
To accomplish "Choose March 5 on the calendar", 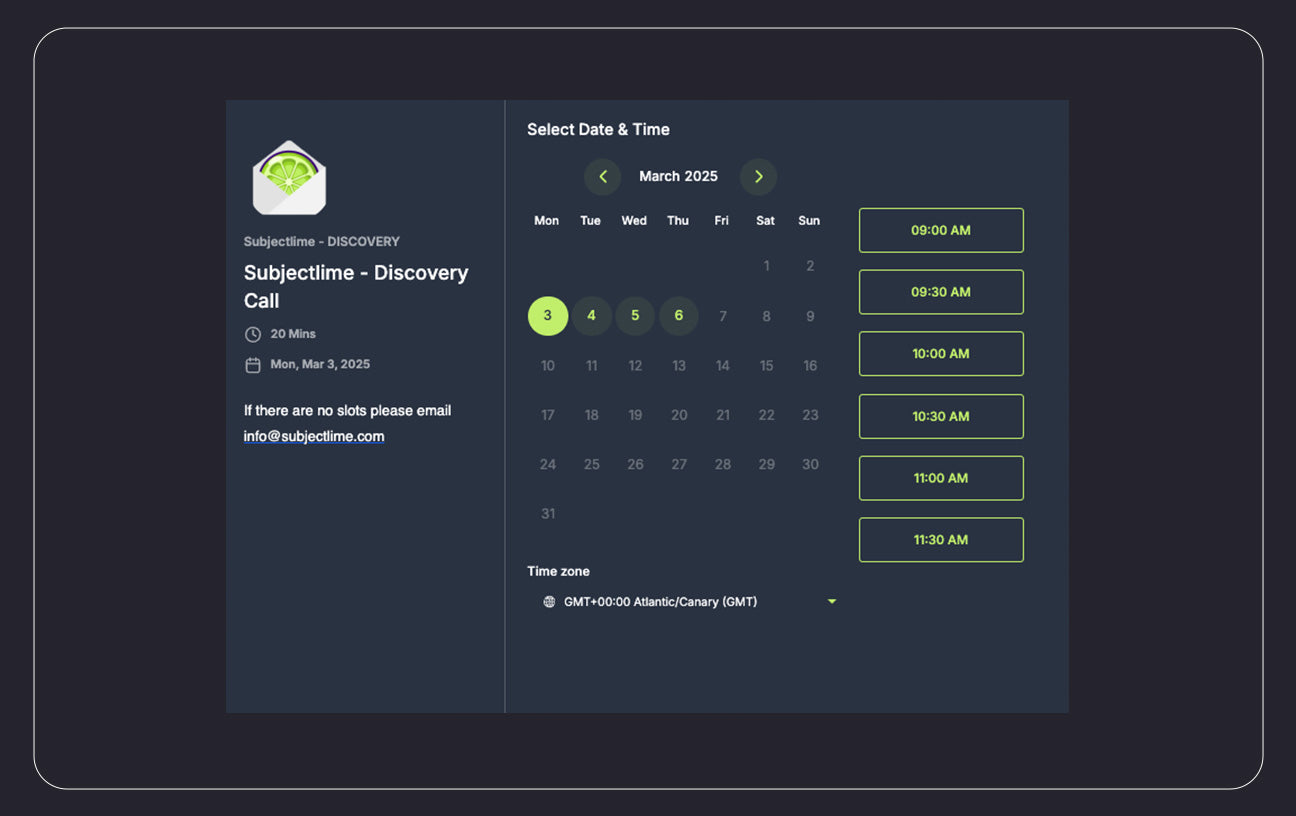I will point(635,316).
